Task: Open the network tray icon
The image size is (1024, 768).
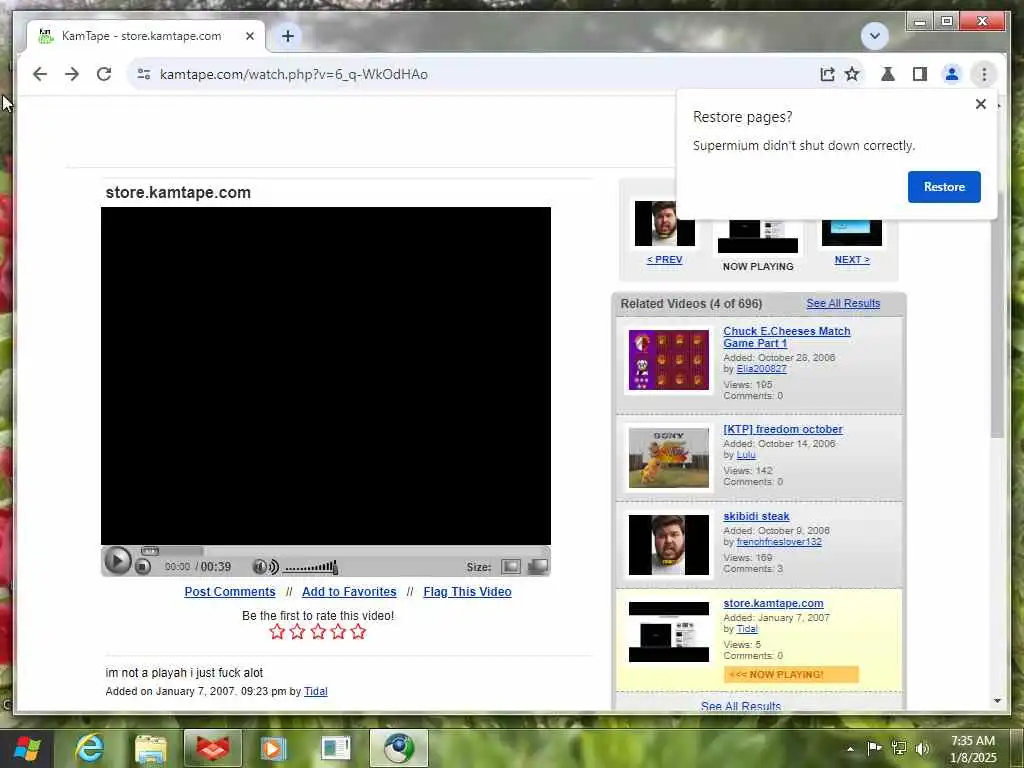Action: coord(899,748)
